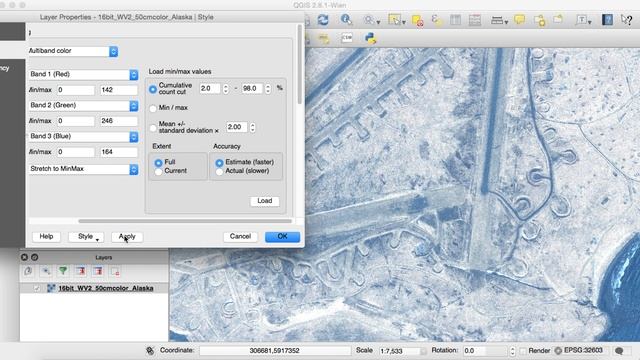Click manage layer visibility icon

(x=46, y=271)
